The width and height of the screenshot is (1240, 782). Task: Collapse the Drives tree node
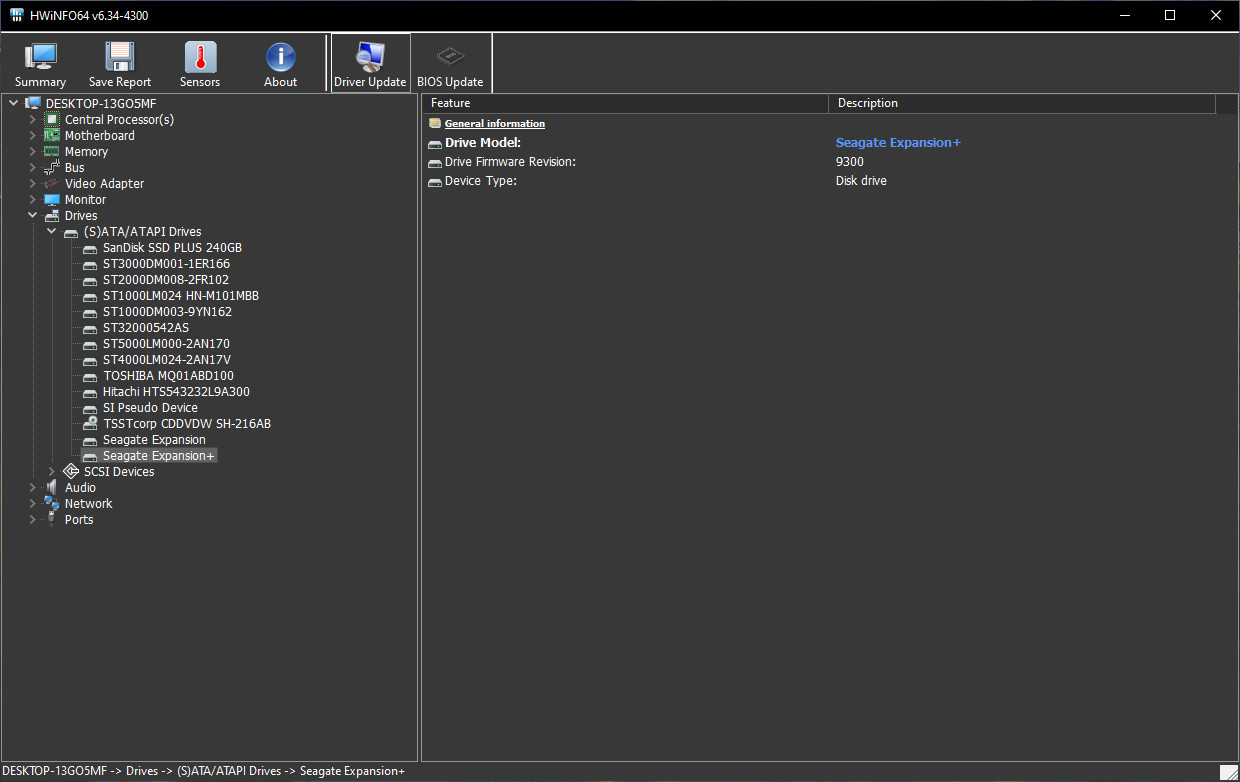click(x=32, y=216)
